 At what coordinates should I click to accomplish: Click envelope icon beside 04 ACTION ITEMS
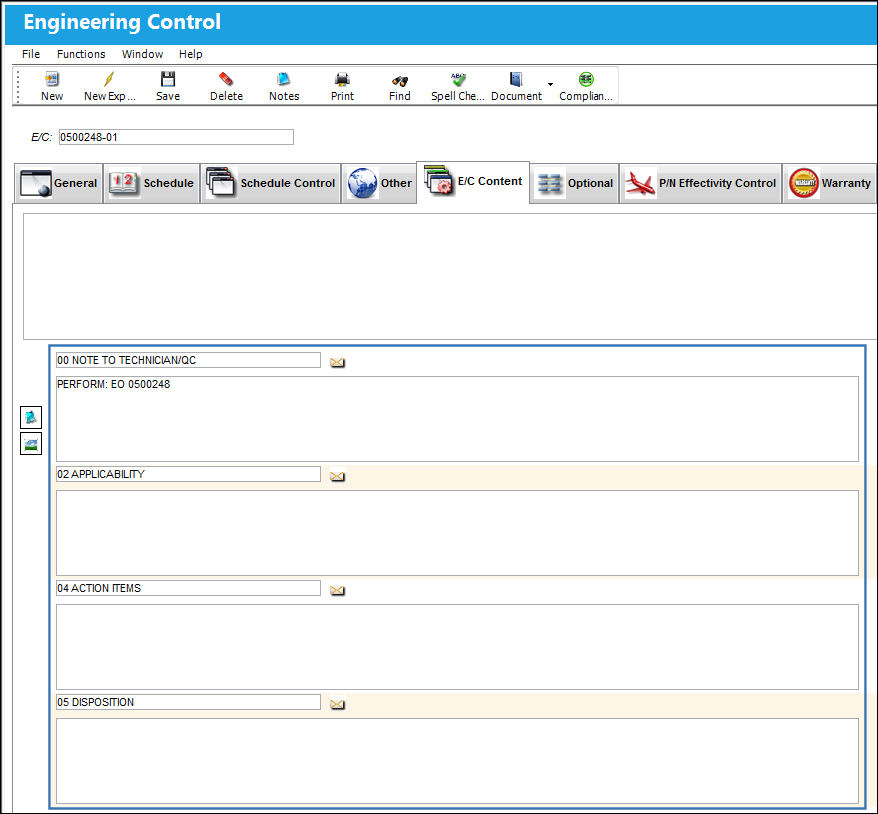pos(337,590)
